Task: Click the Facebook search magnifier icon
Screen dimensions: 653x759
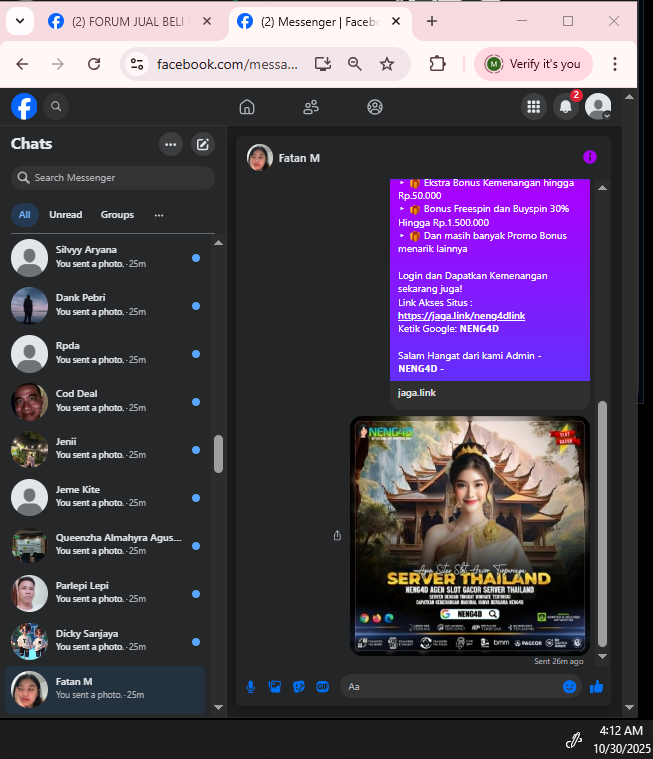Action: [x=56, y=106]
